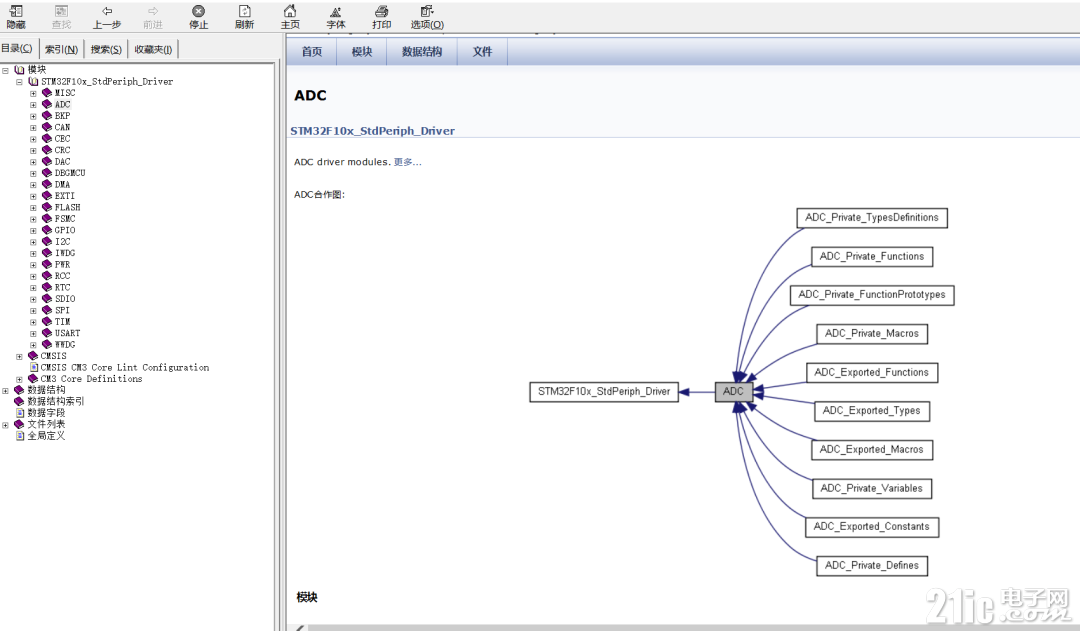
Task: Click the ADC_Private_Macros graph node
Action: pos(871,334)
